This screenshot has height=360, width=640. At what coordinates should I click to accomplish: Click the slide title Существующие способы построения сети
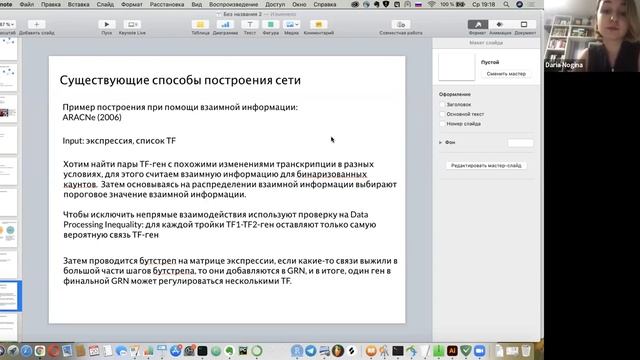(x=180, y=80)
